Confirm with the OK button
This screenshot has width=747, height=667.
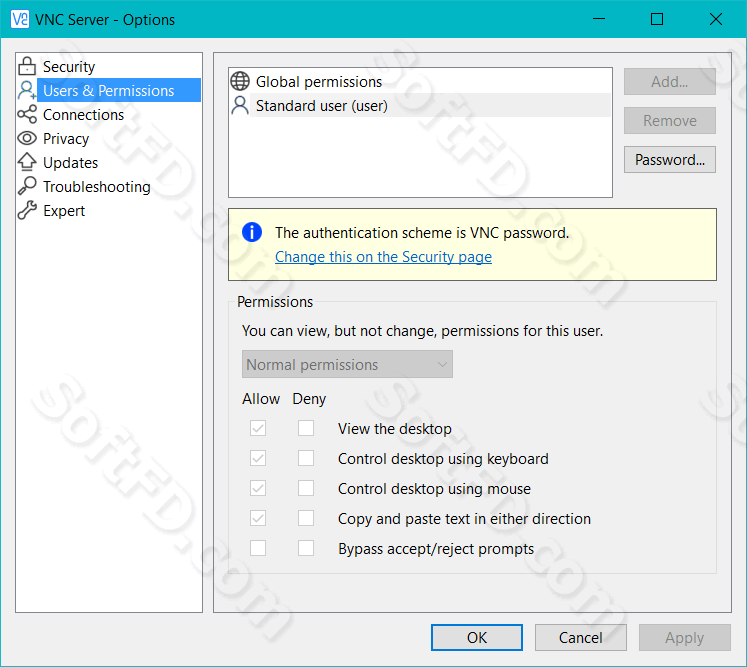476,637
